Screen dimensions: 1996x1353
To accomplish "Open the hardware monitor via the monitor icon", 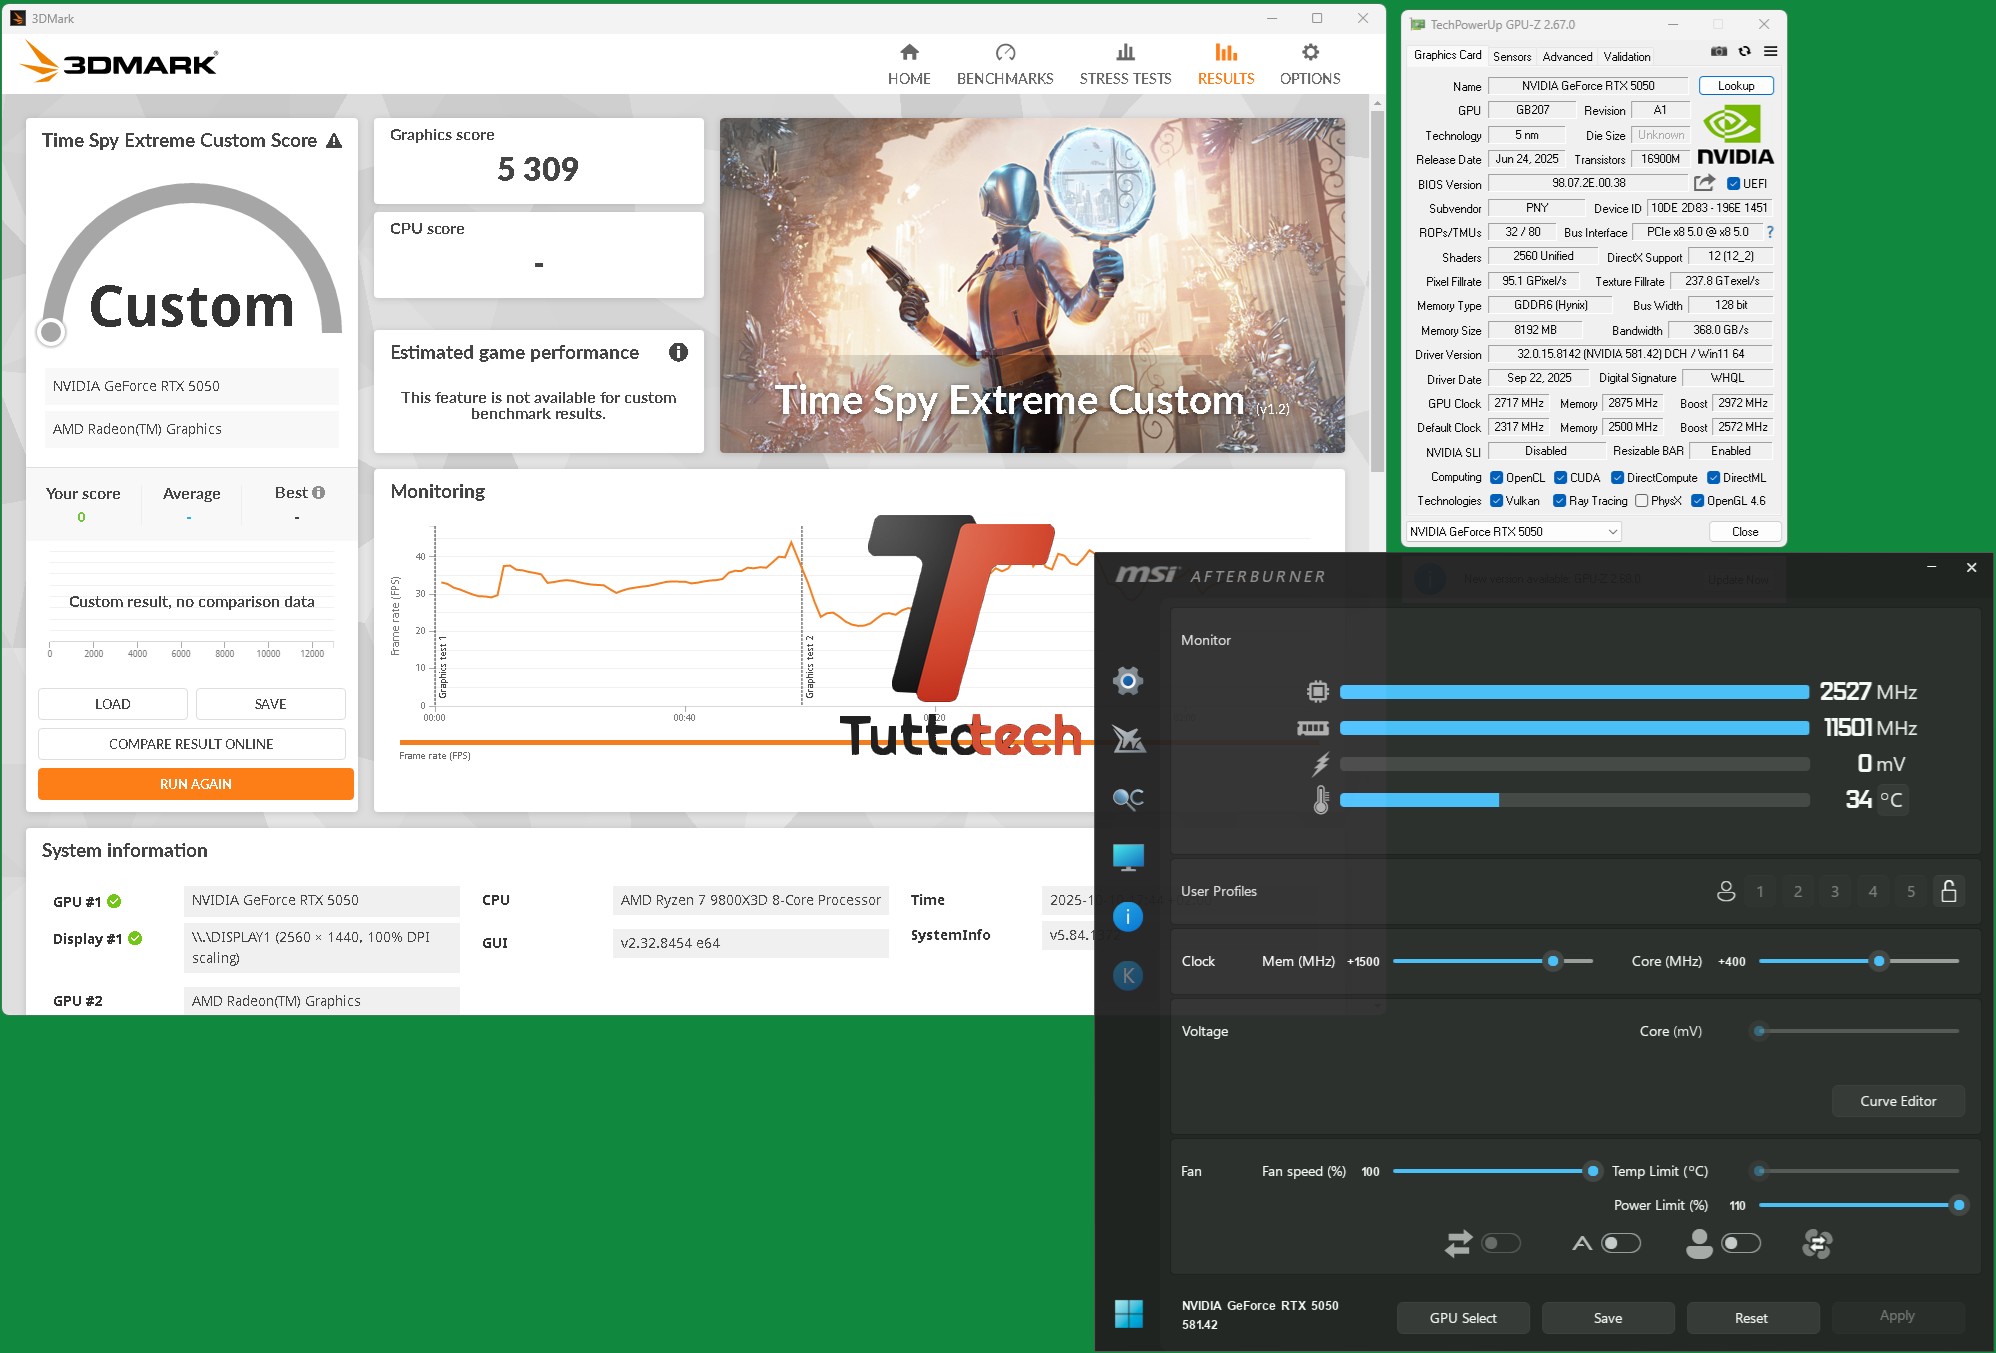I will (1128, 856).
